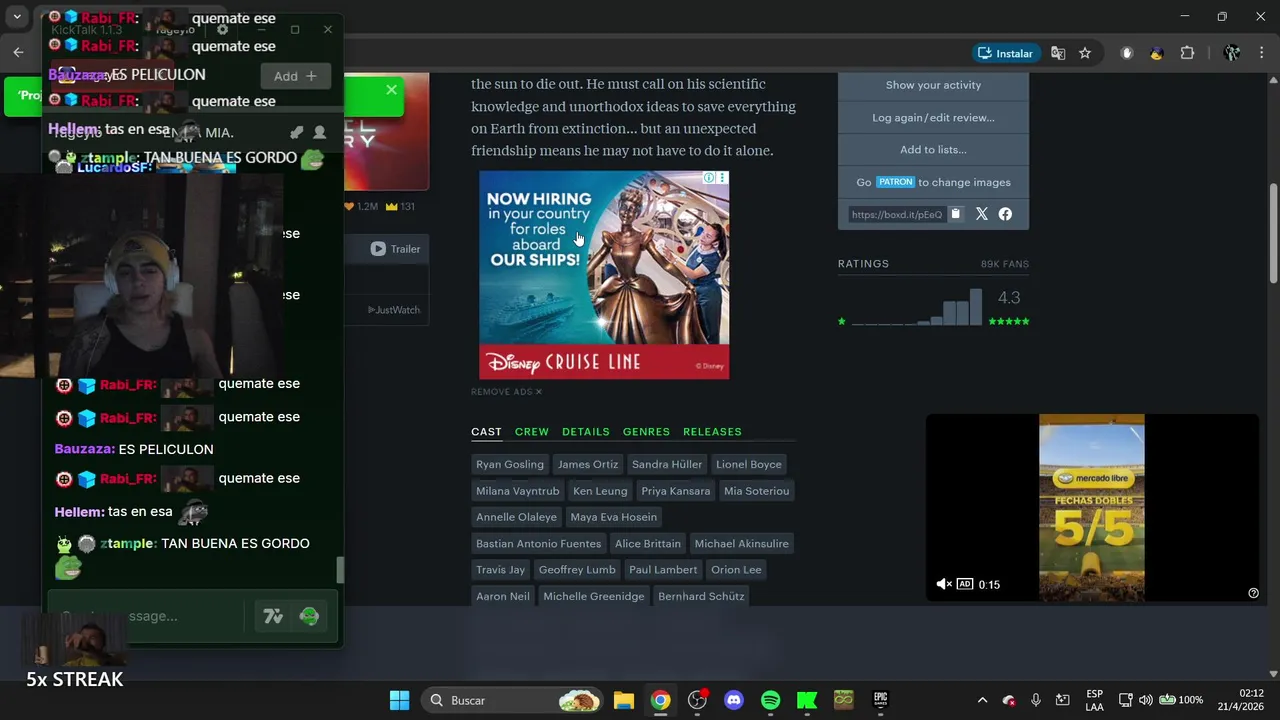Copy share link with clipboard icon
The image size is (1280, 720).
tap(955, 214)
